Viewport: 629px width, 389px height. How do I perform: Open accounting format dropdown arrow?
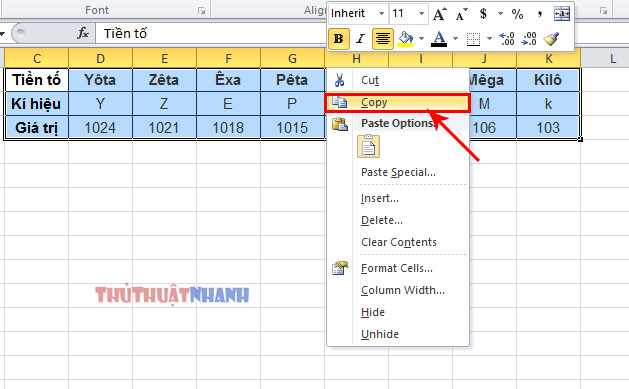coord(500,14)
